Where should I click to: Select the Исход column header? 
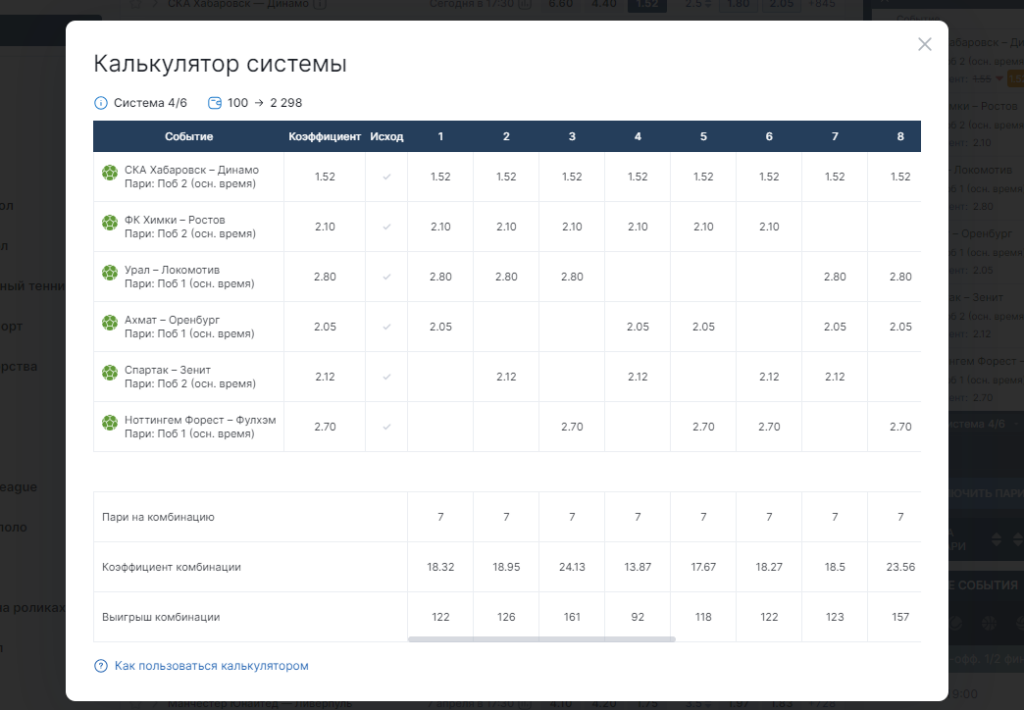pos(387,137)
